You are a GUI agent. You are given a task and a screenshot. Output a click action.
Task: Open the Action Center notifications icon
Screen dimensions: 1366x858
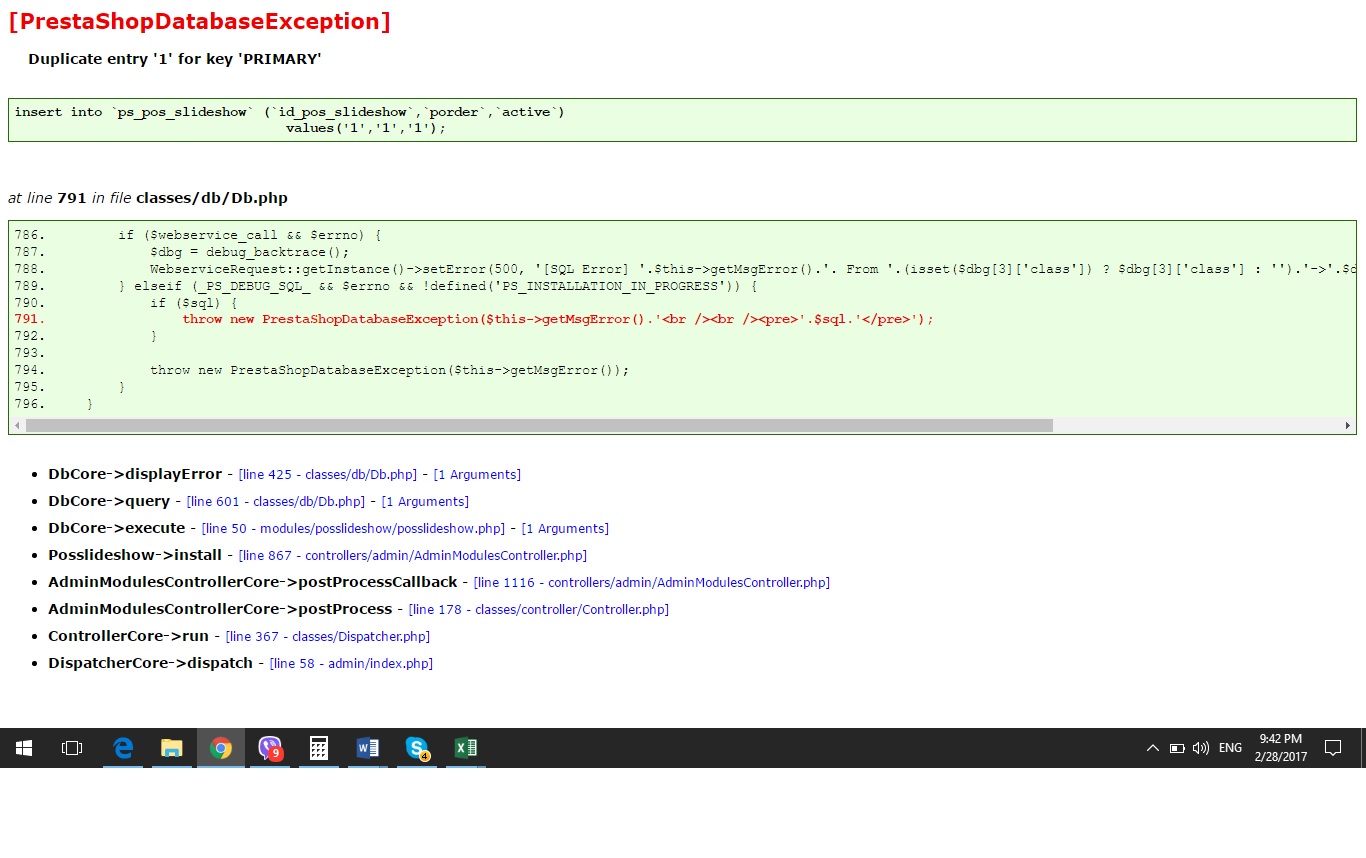pos(1332,748)
